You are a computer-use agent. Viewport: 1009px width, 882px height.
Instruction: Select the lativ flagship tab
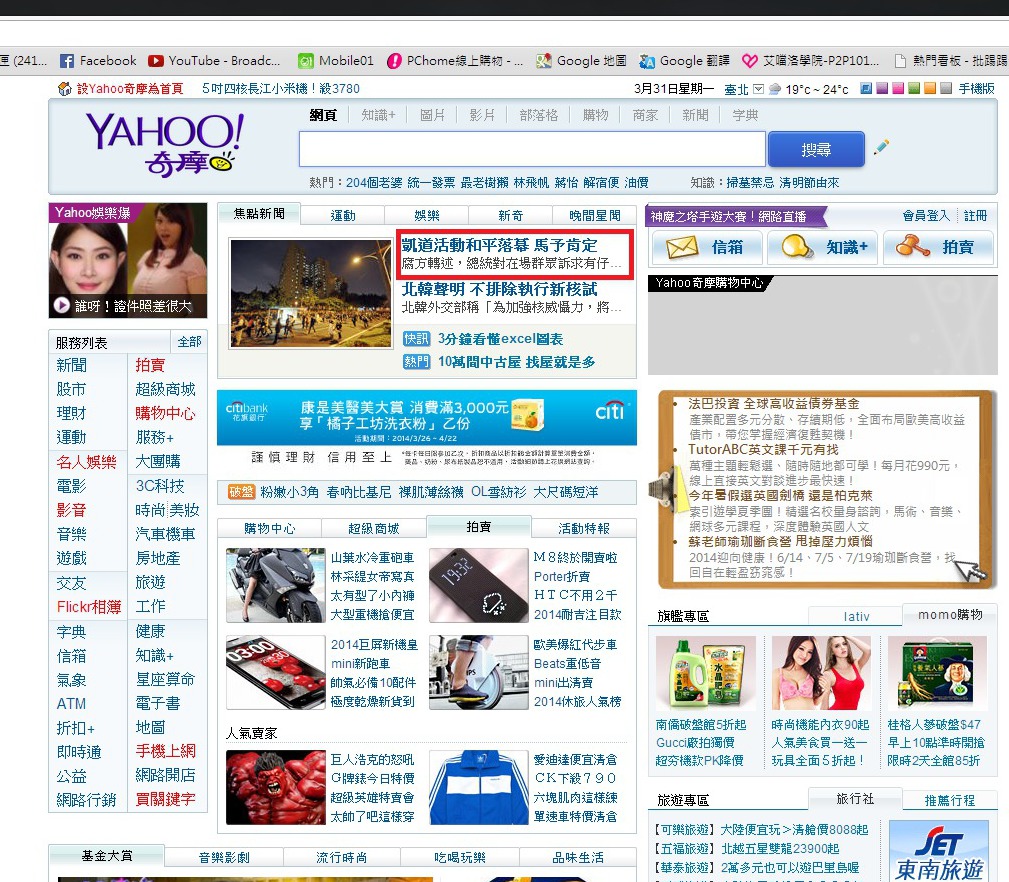[856, 616]
